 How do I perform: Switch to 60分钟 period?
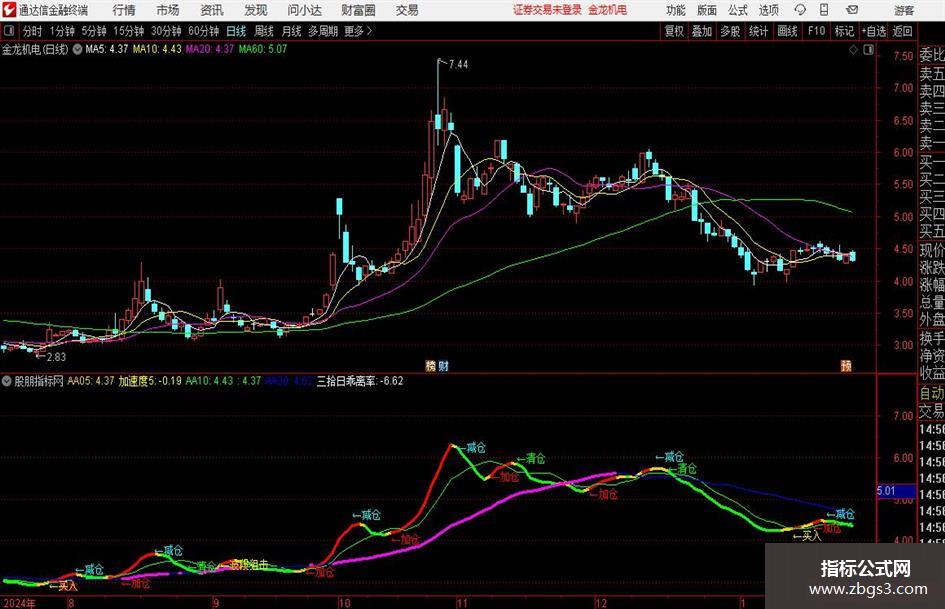[x=203, y=31]
